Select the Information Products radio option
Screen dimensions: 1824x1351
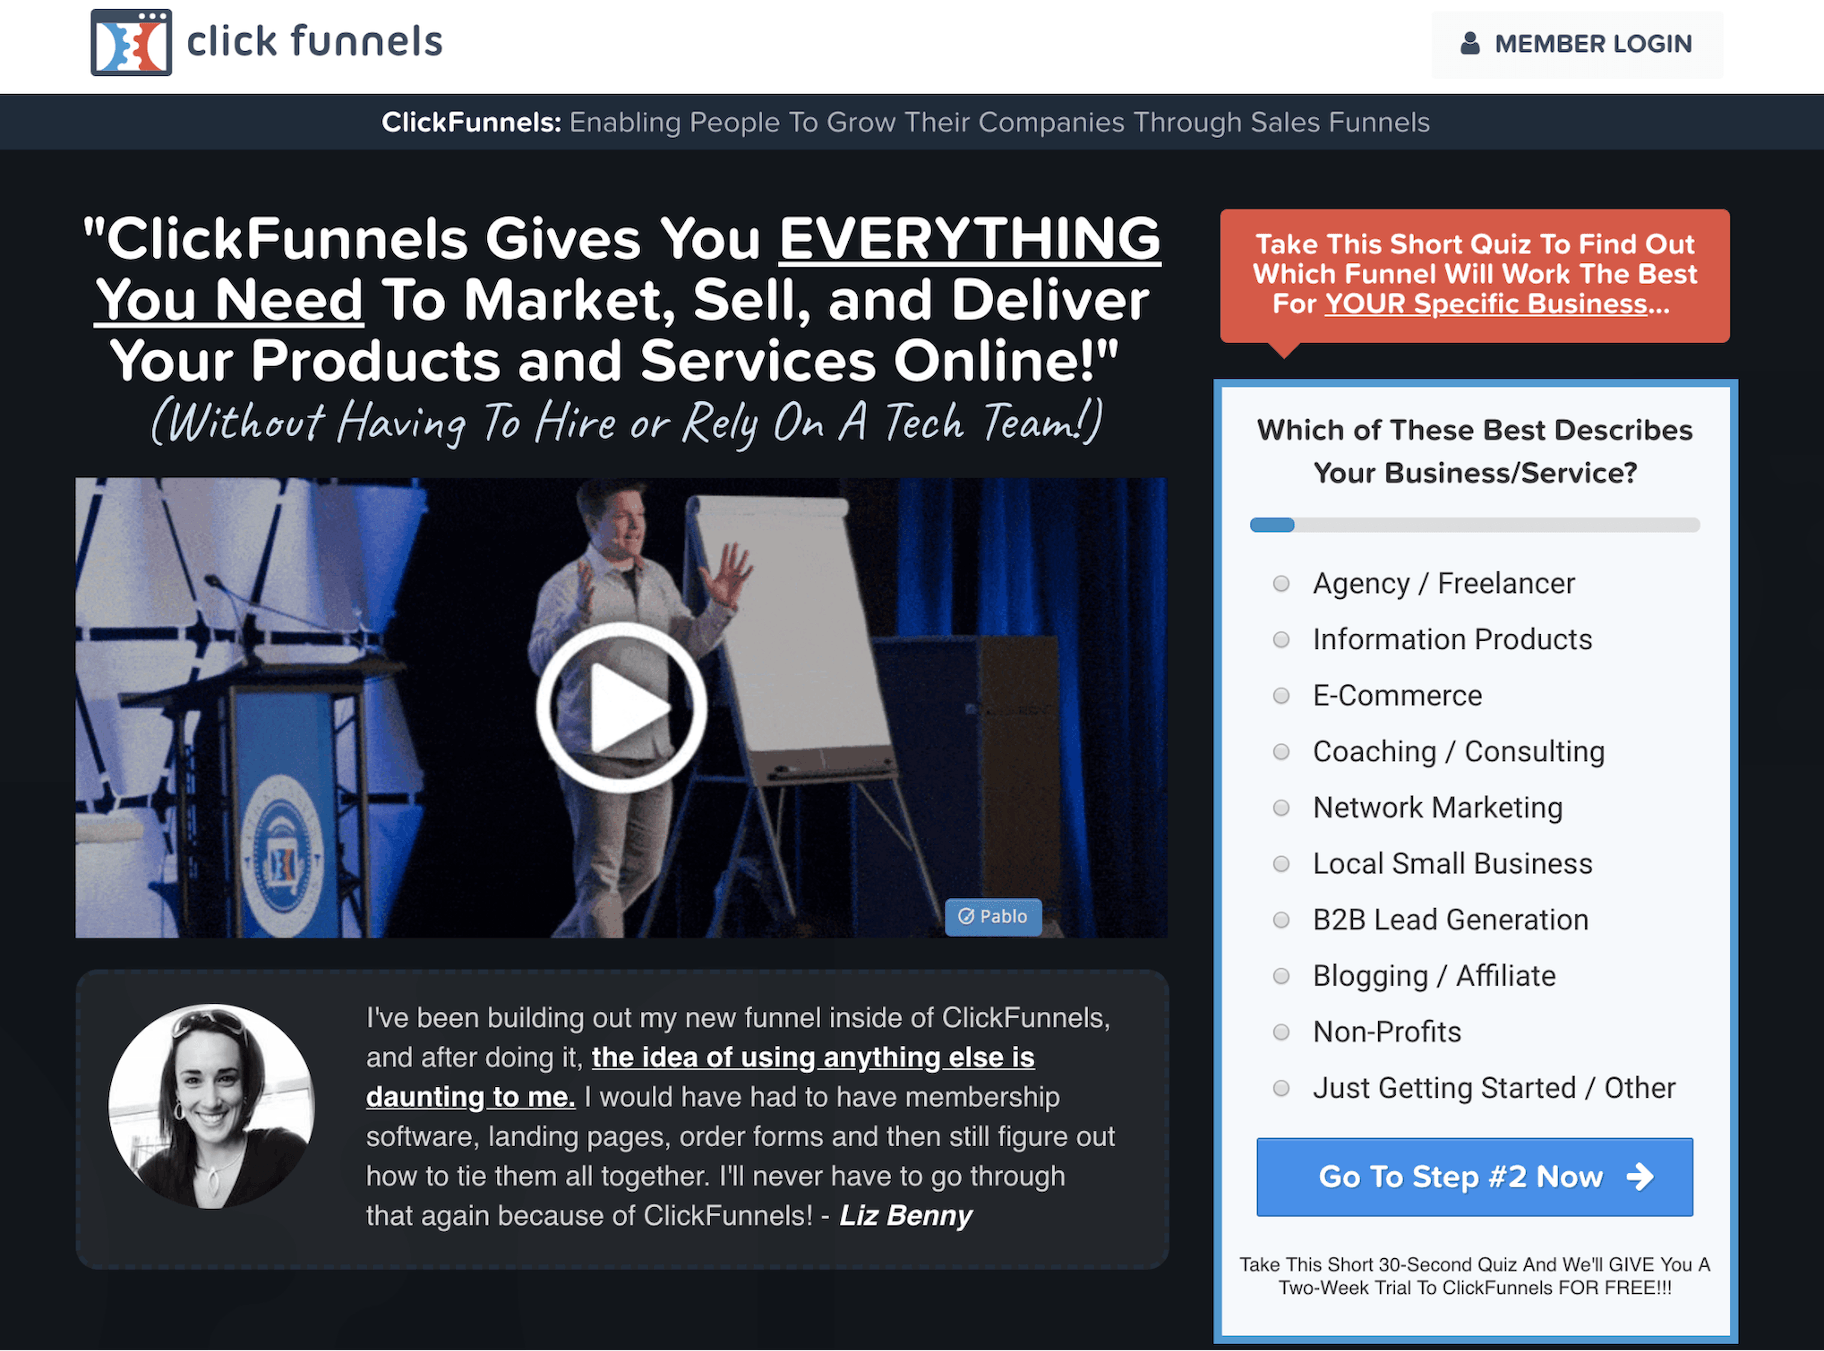click(x=1281, y=640)
